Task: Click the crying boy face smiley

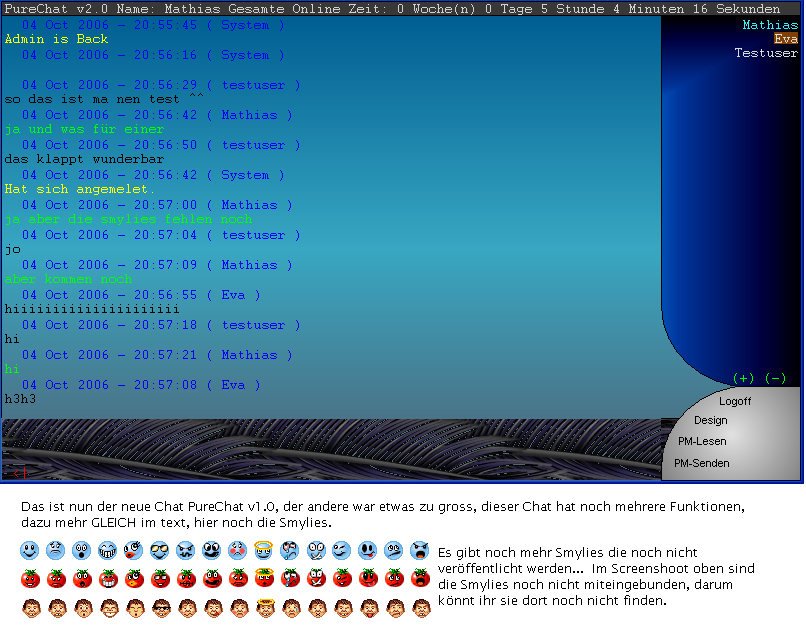Action: [x=290, y=608]
